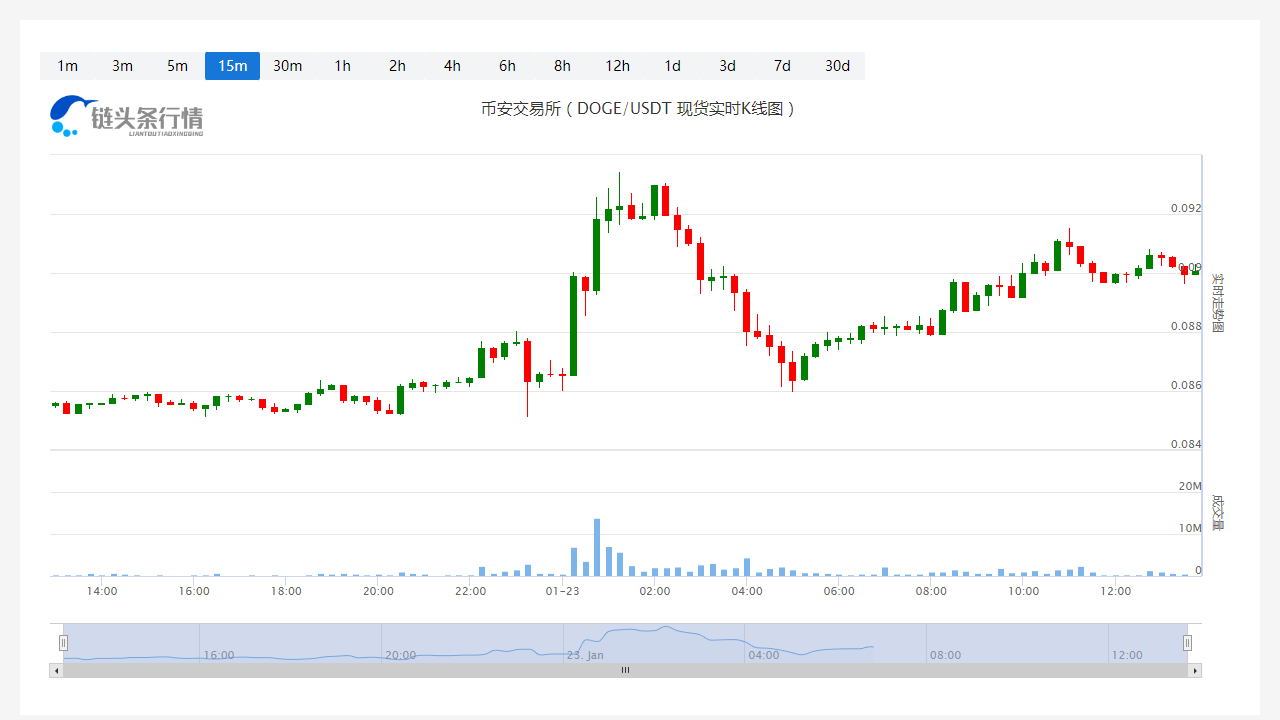Open the 1d daily chart

pos(672,66)
